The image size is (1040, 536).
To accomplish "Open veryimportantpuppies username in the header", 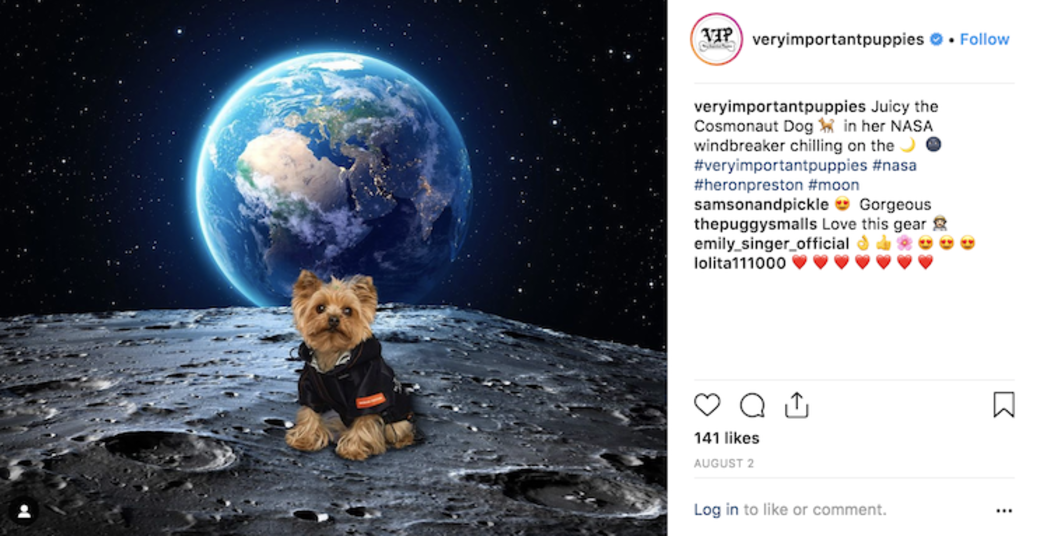I will pyautogui.click(x=838, y=39).
